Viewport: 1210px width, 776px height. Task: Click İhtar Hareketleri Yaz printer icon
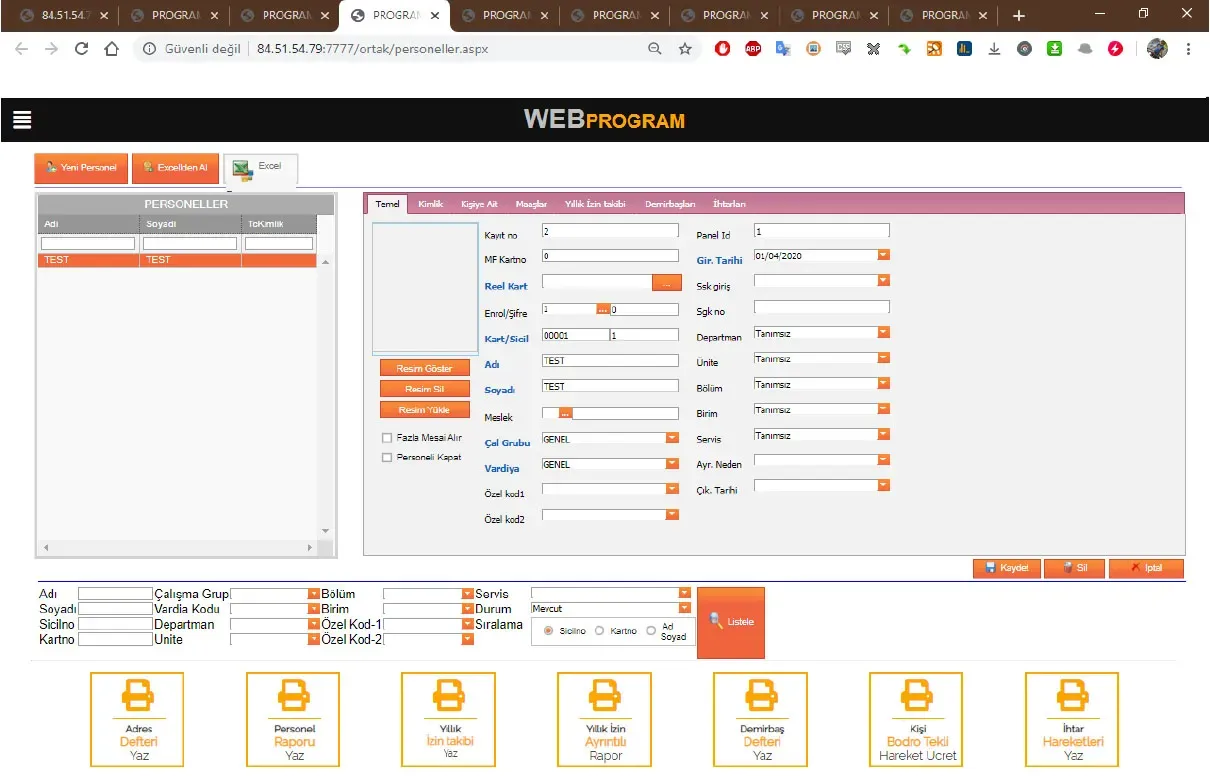[1072, 694]
